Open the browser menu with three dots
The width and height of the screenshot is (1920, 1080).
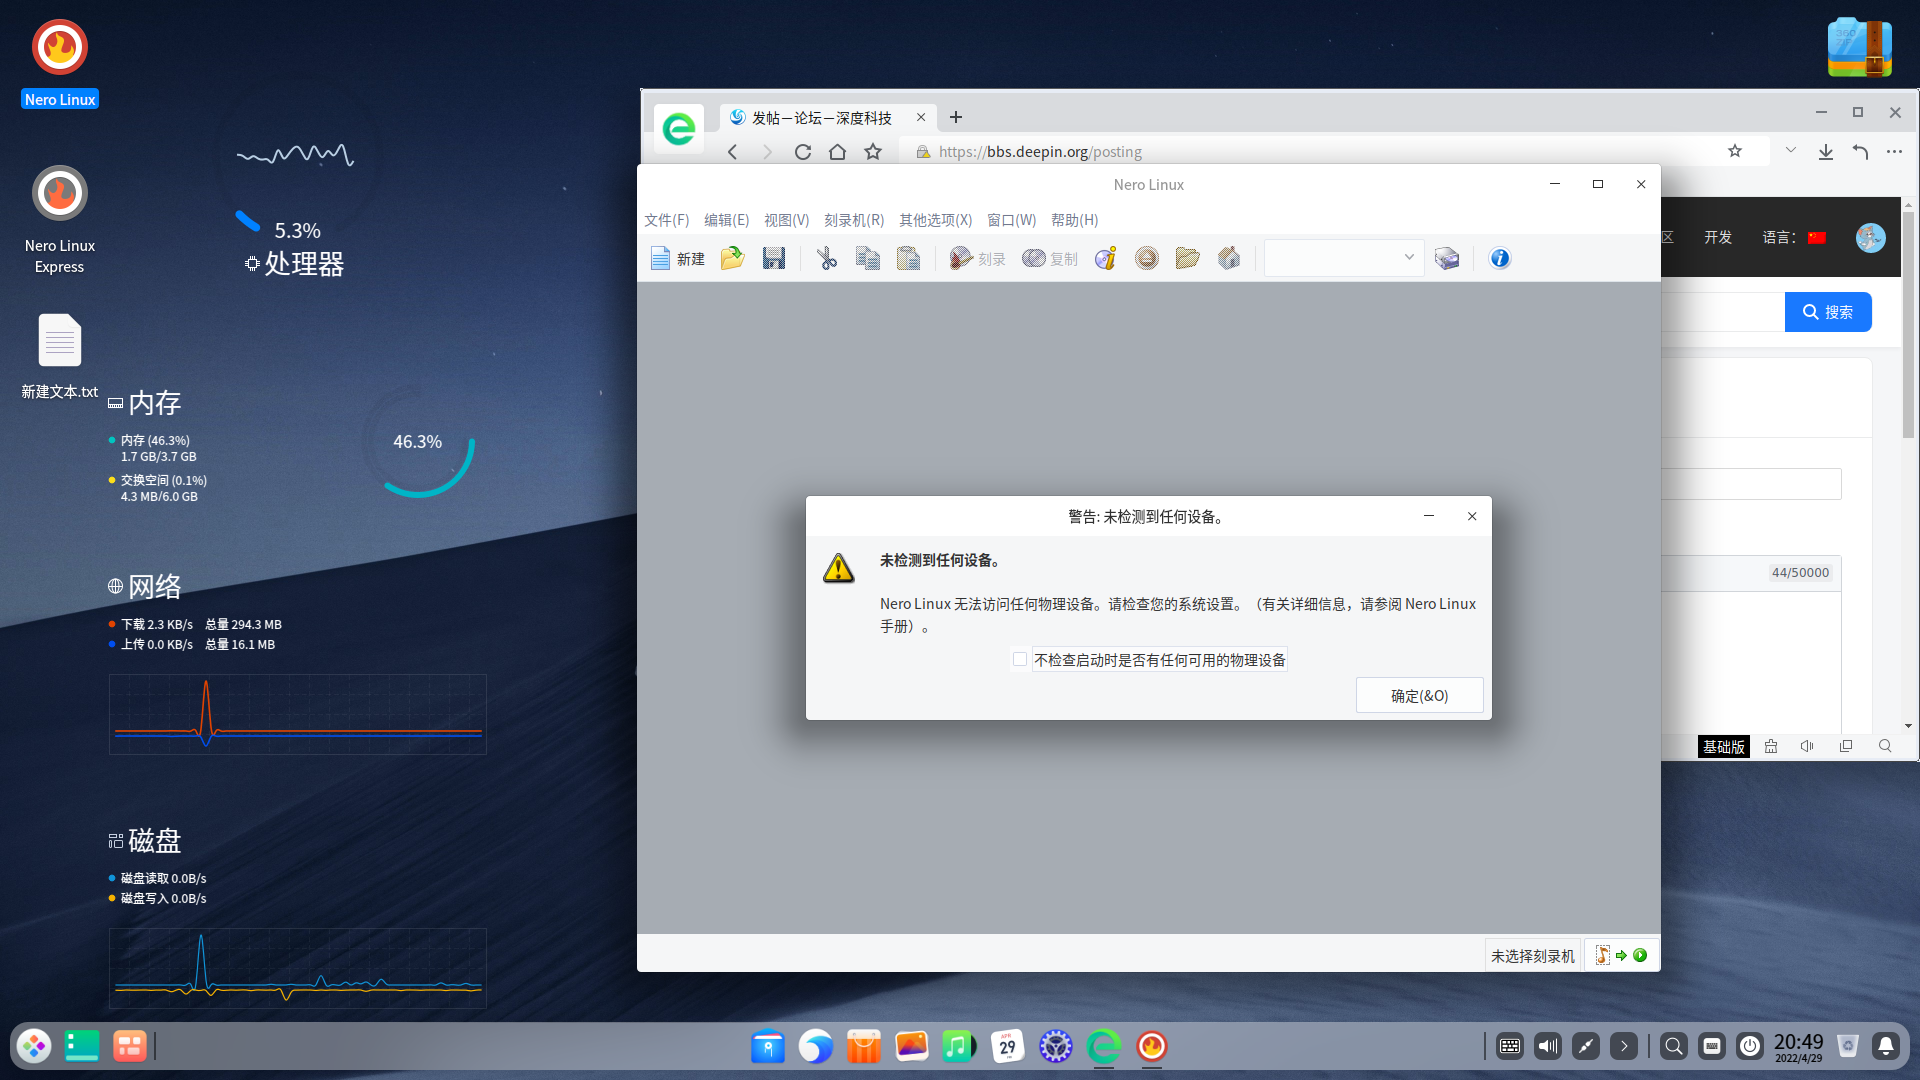(1896, 151)
